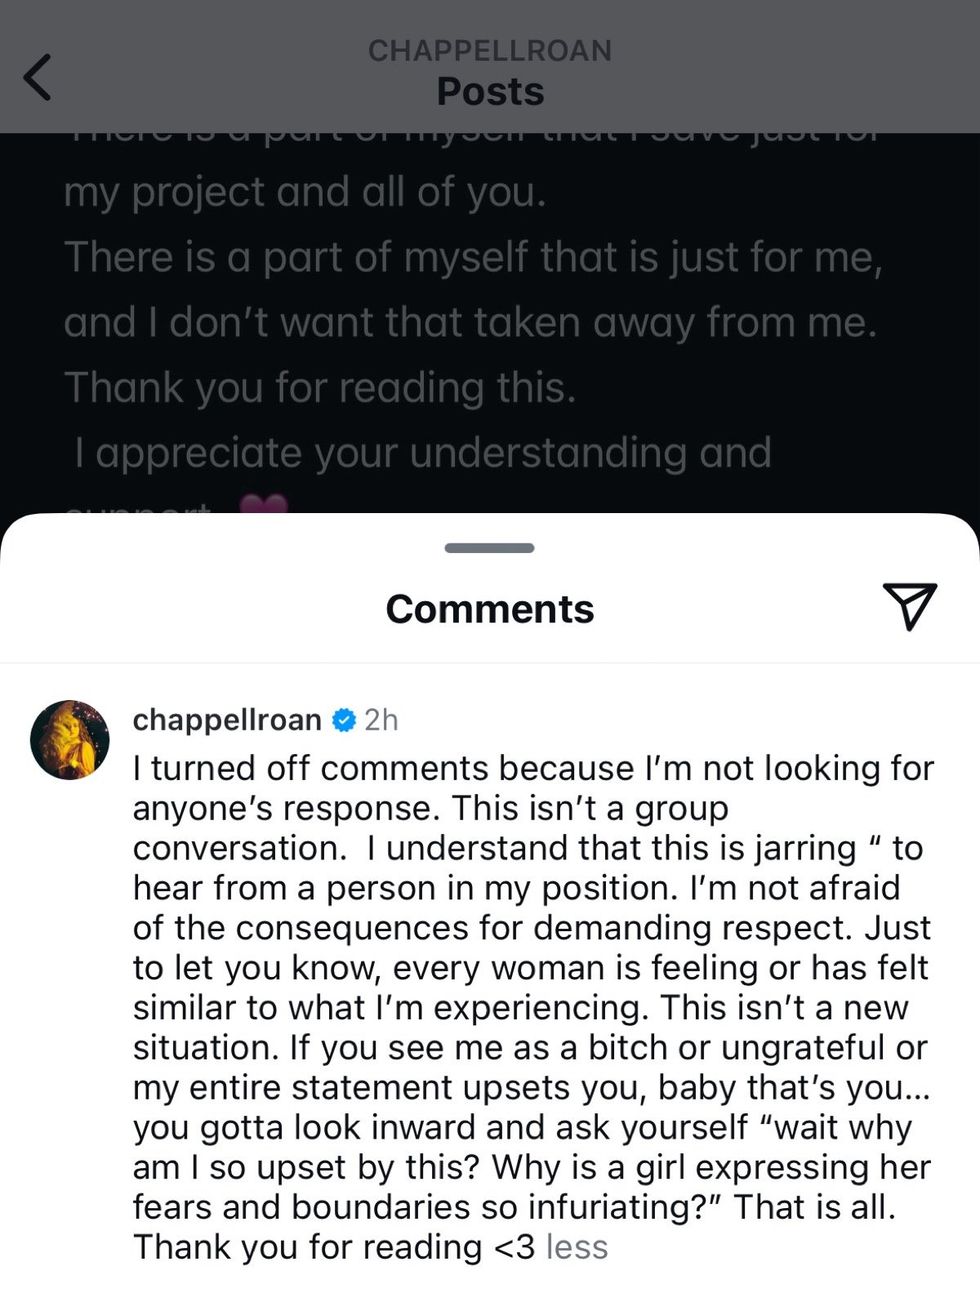Click the 'Comments' heading
Viewport: 980px width, 1303px height.
point(490,609)
